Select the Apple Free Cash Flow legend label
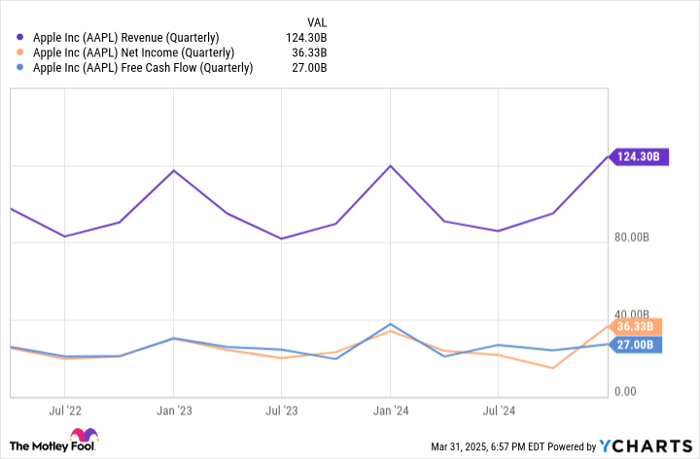This screenshot has width=700, height=459. (x=140, y=68)
